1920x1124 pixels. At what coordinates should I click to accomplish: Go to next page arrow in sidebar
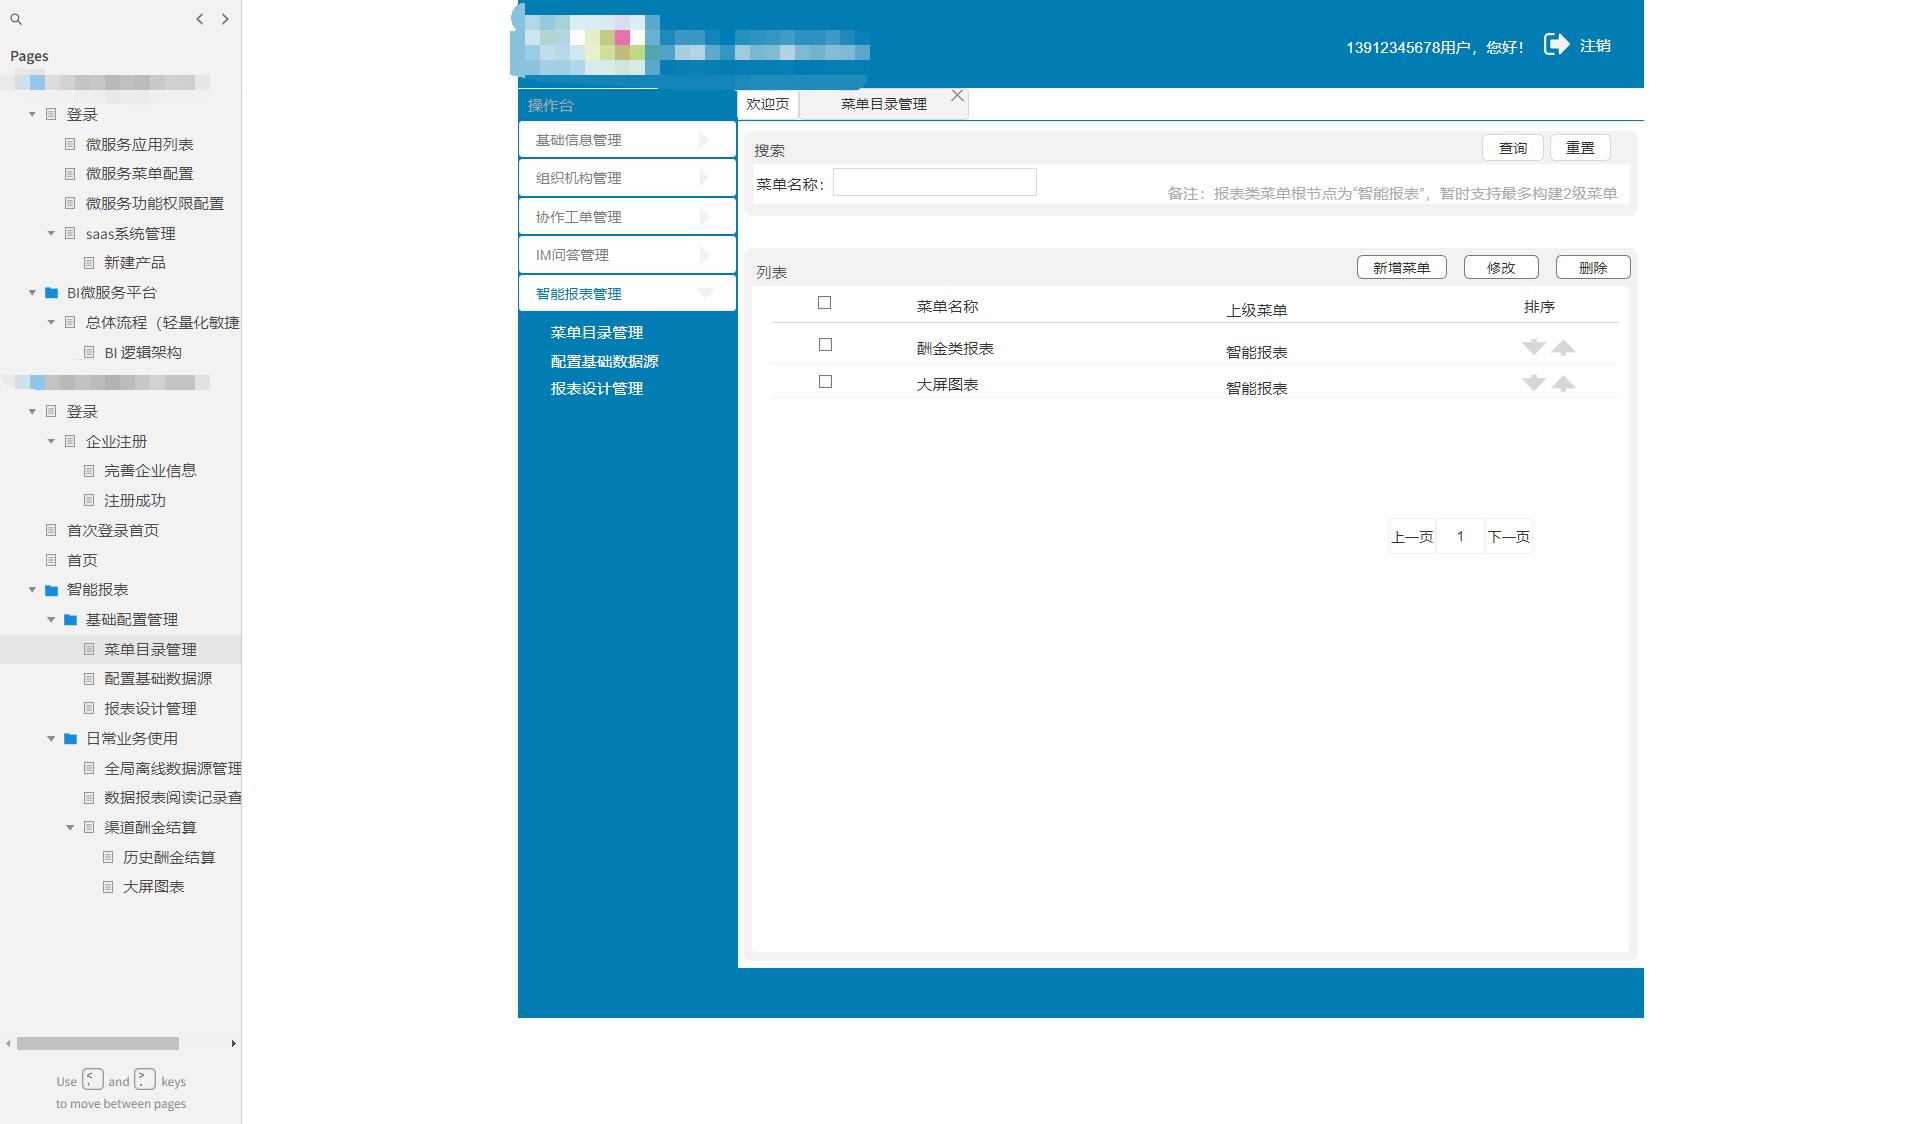(x=225, y=19)
